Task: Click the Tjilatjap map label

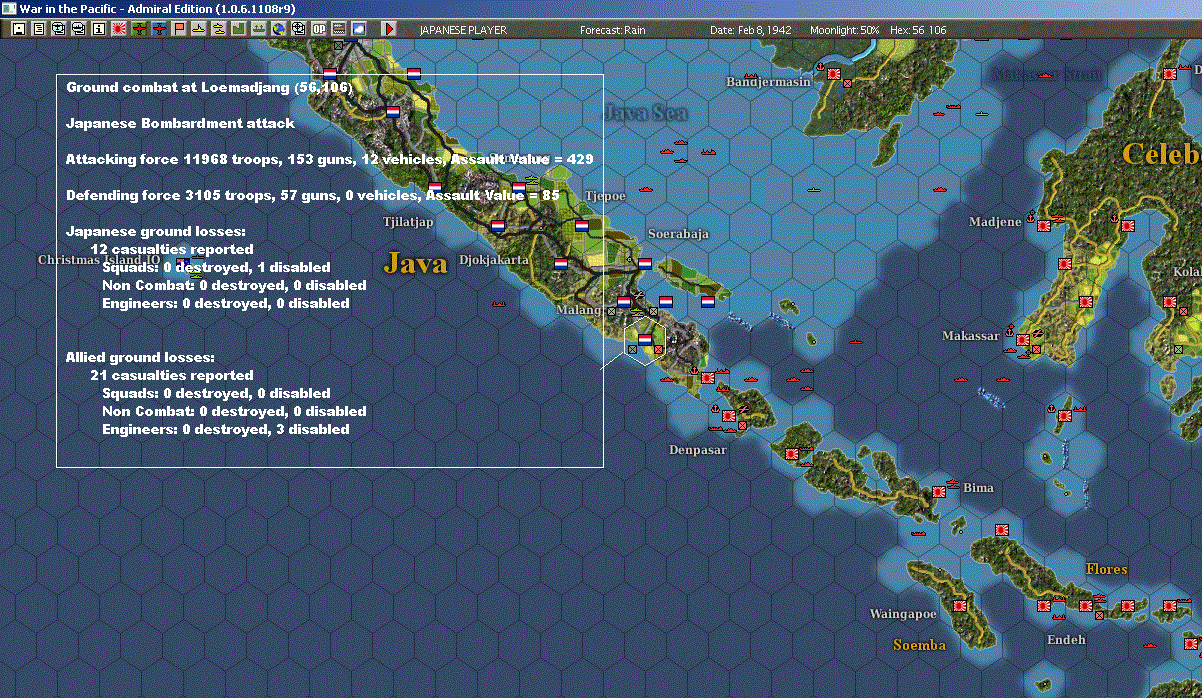Action: [x=408, y=222]
